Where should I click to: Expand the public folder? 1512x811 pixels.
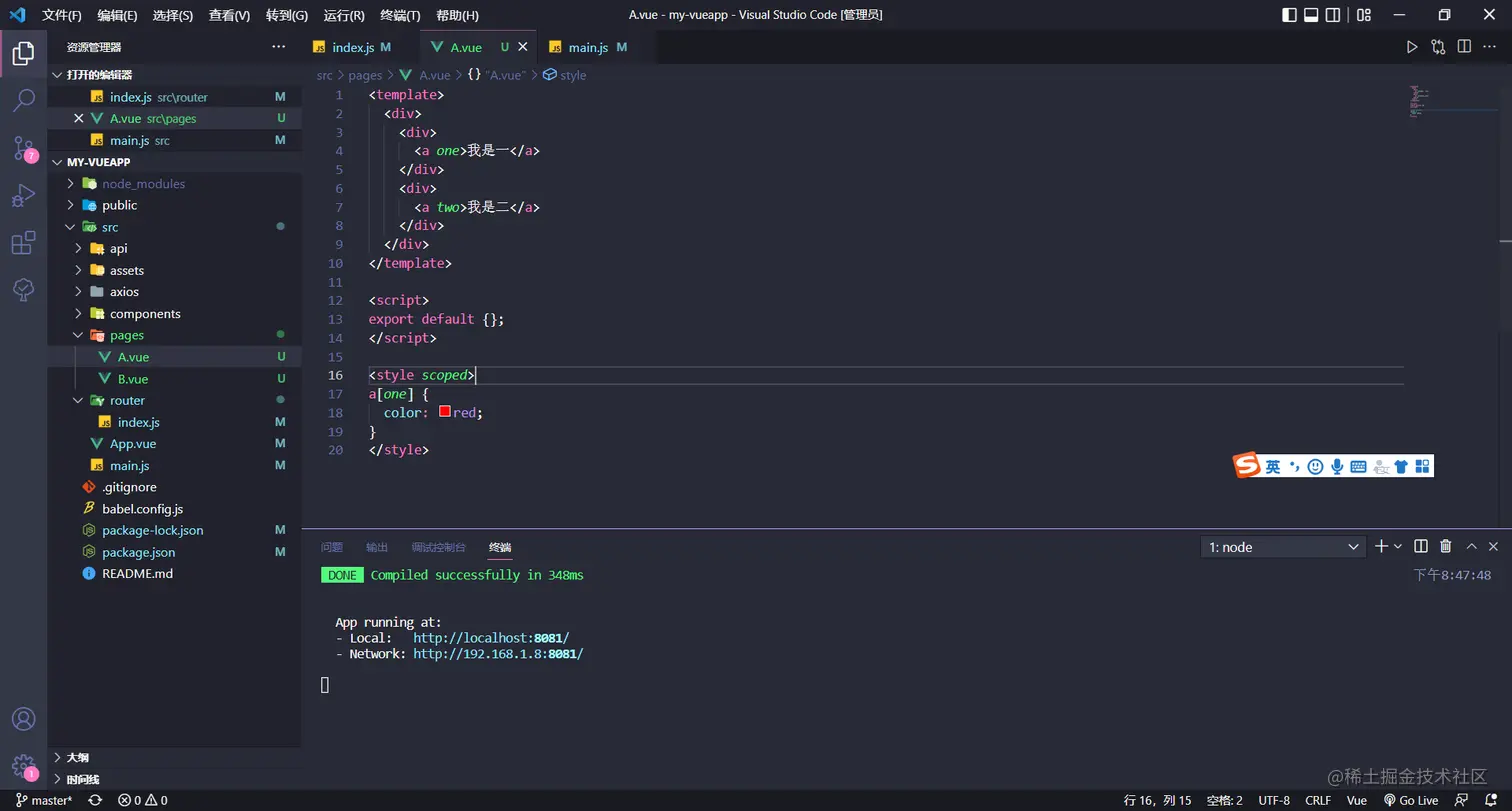pyautogui.click(x=174, y=205)
